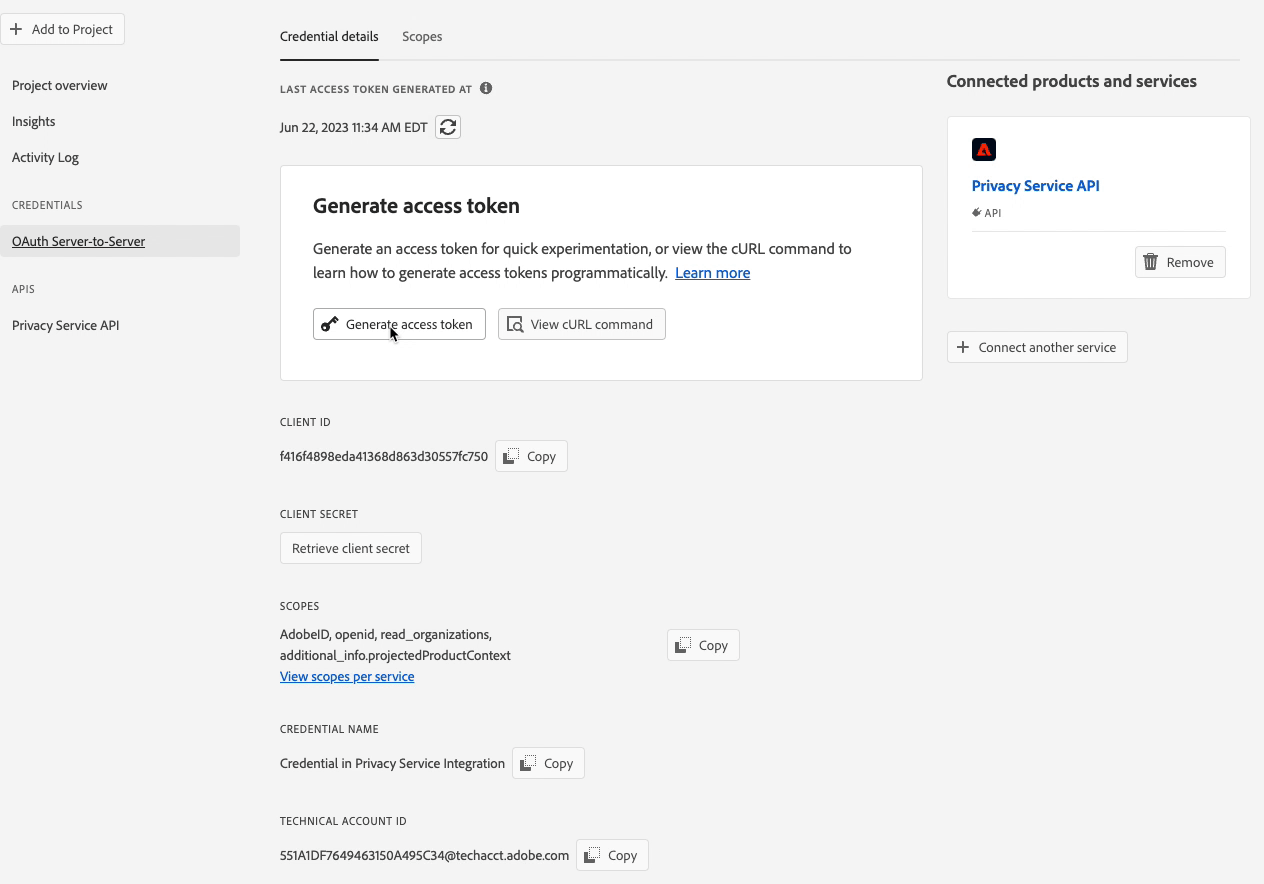Viewport: 1264px width, 884px height.
Task: Copy the Scopes list
Action: [x=702, y=645]
